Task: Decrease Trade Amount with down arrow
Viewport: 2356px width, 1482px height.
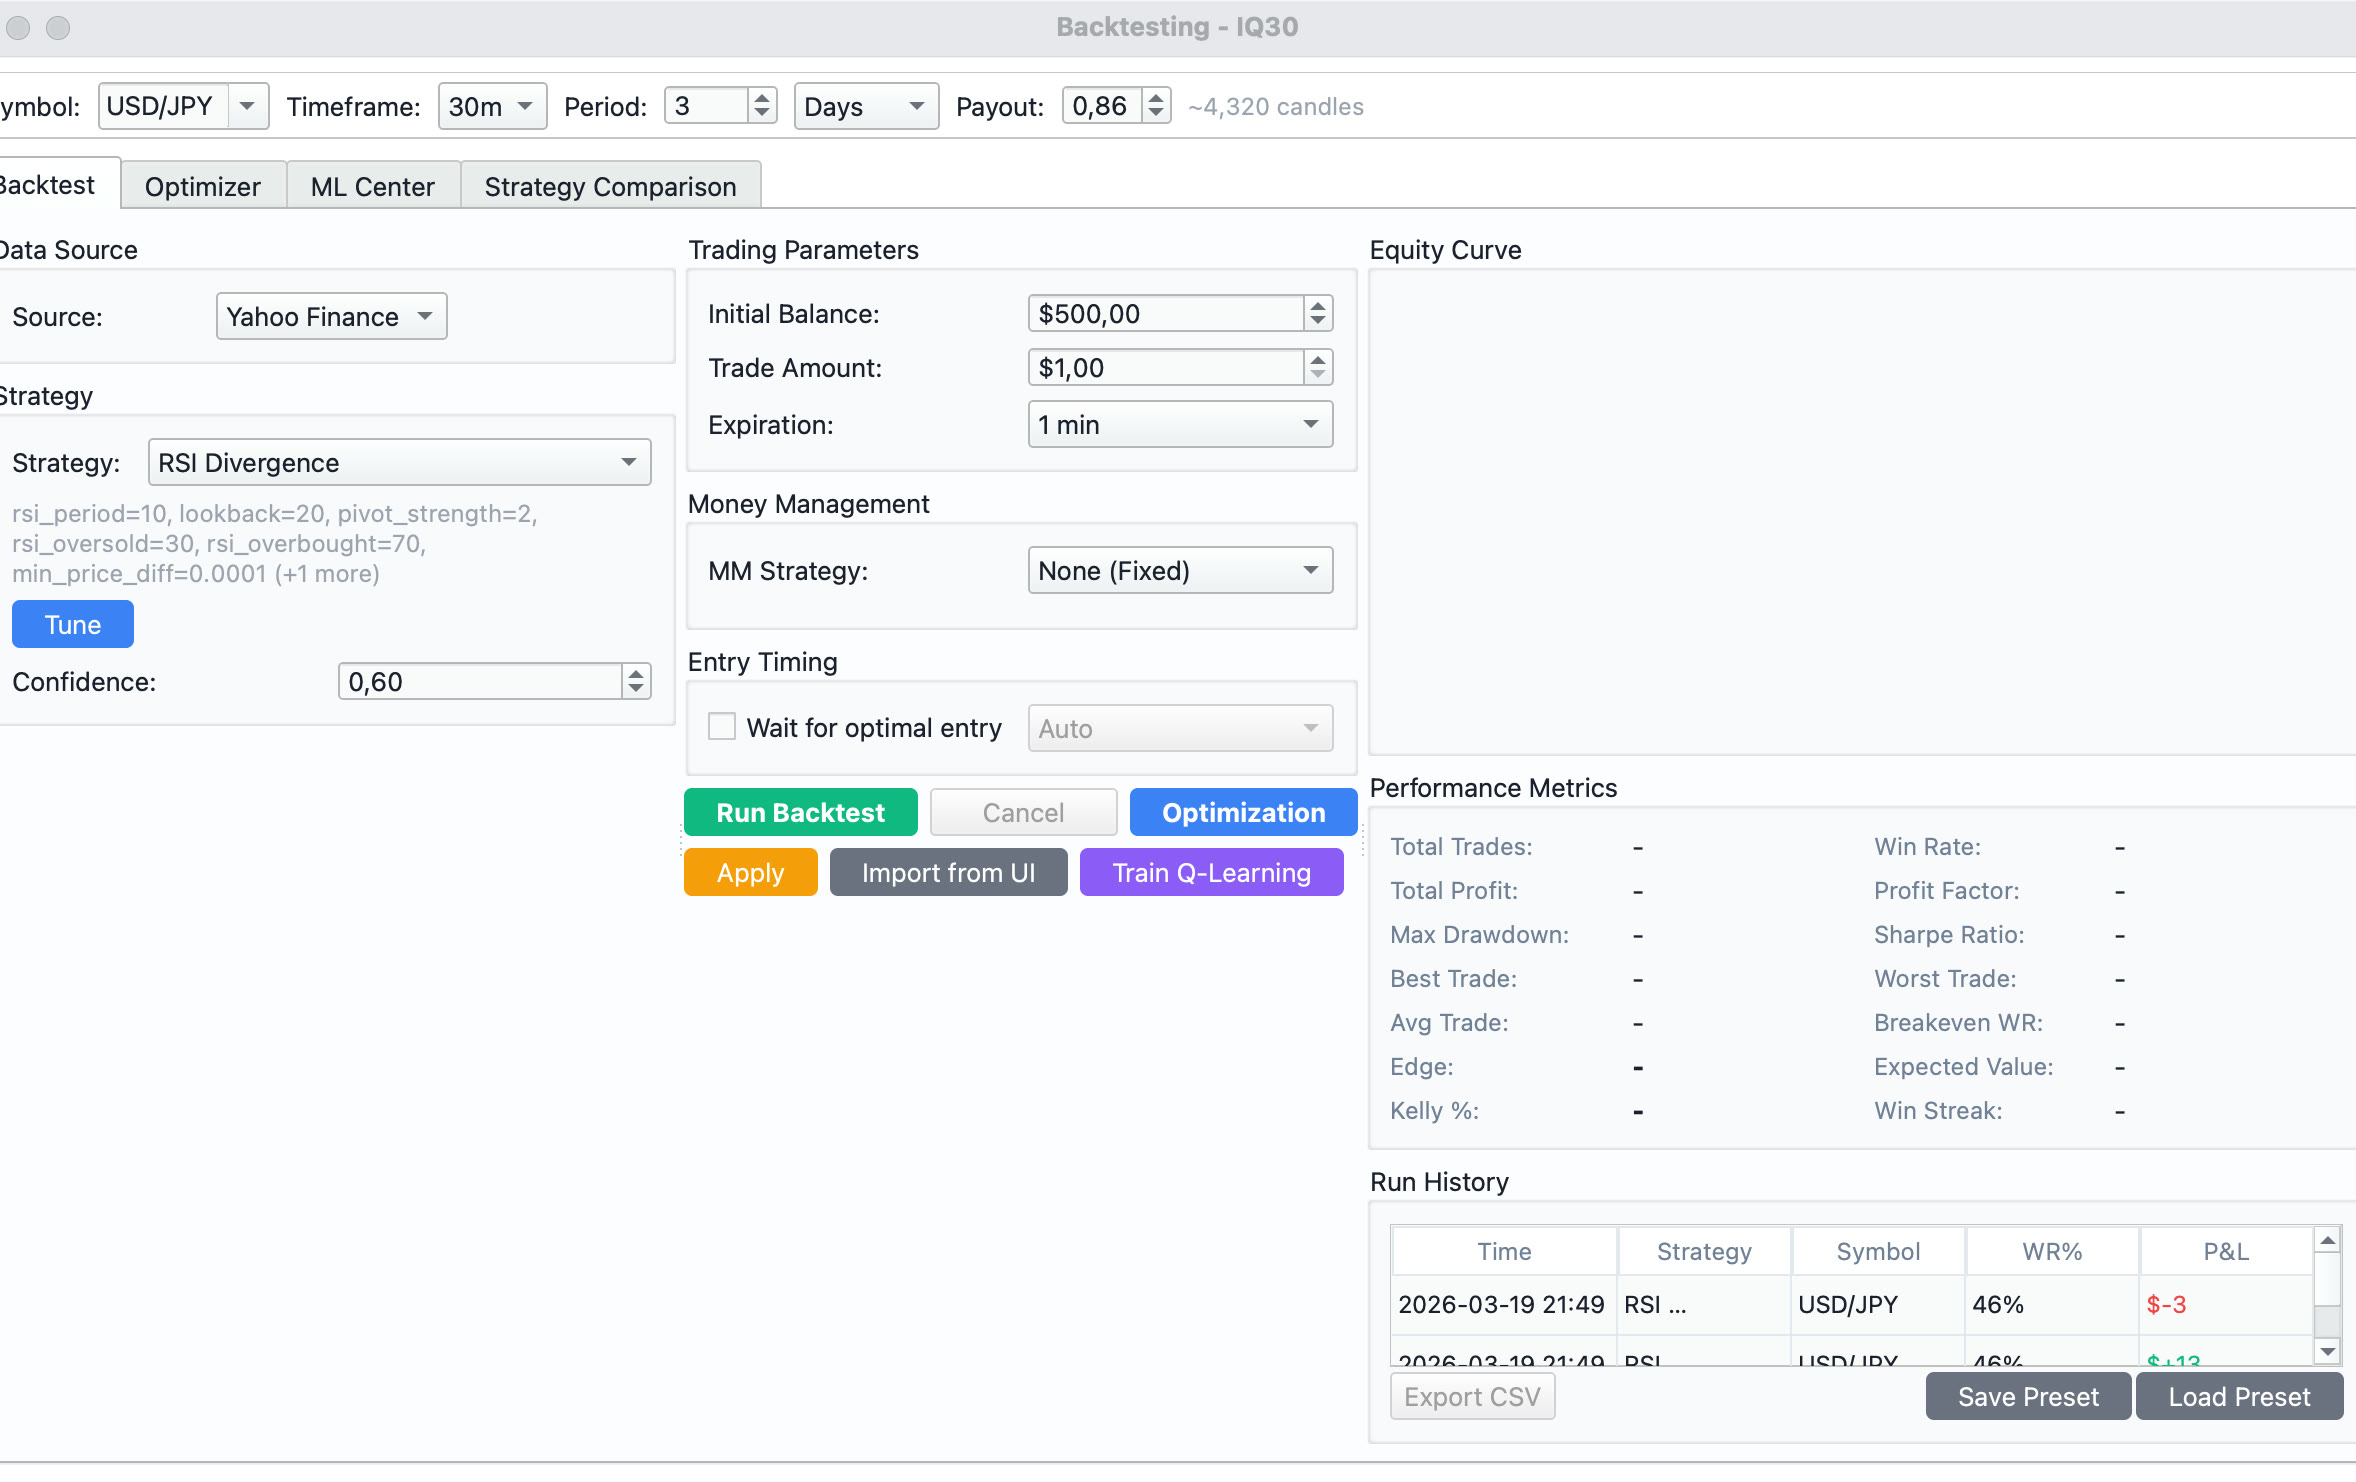Action: [1318, 376]
